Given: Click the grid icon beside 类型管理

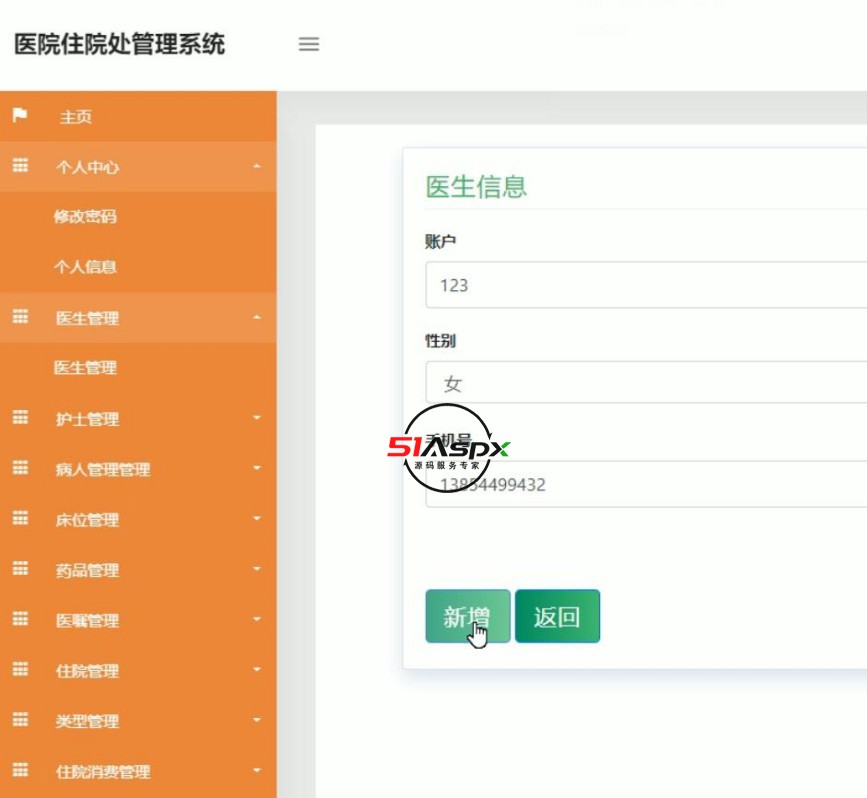Looking at the screenshot, I should pos(20,721).
